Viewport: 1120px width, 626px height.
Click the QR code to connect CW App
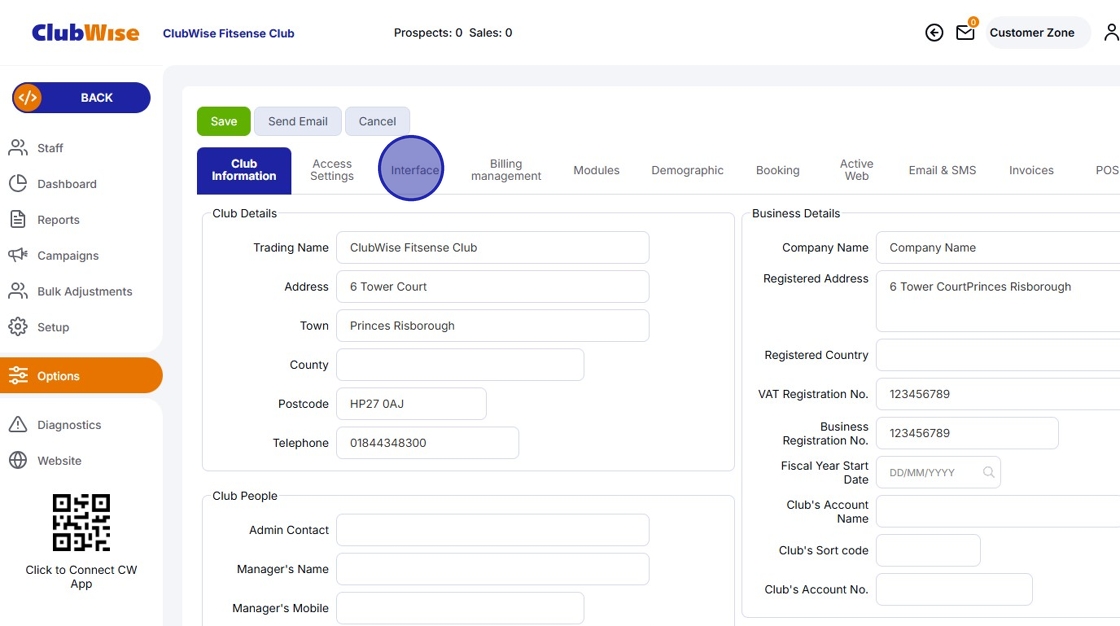tap(81, 522)
